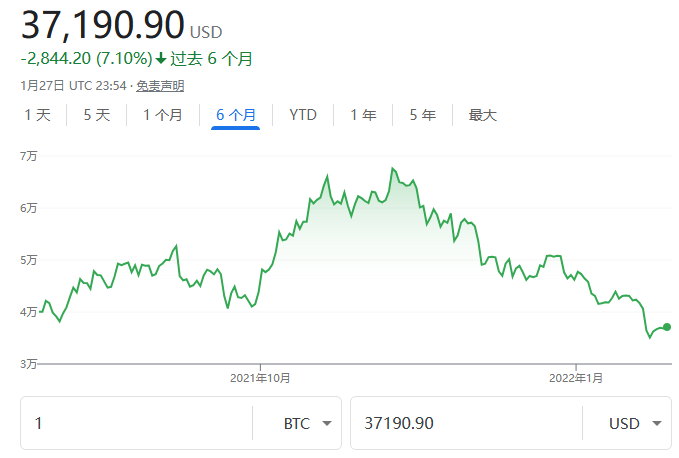Open the 免责声明 disclaimer link
Viewport: 679px width, 458px height.
coord(160,86)
